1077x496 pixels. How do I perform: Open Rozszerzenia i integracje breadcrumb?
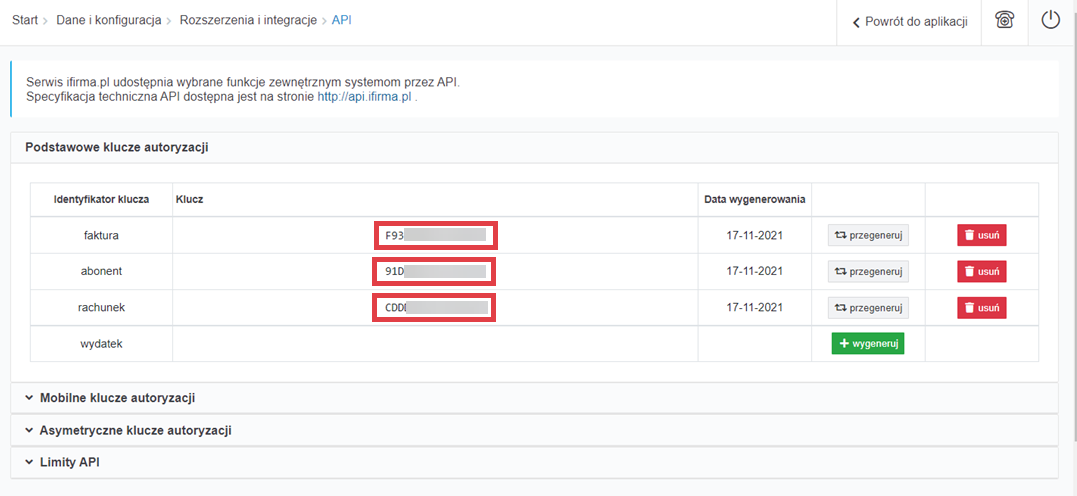point(248,21)
